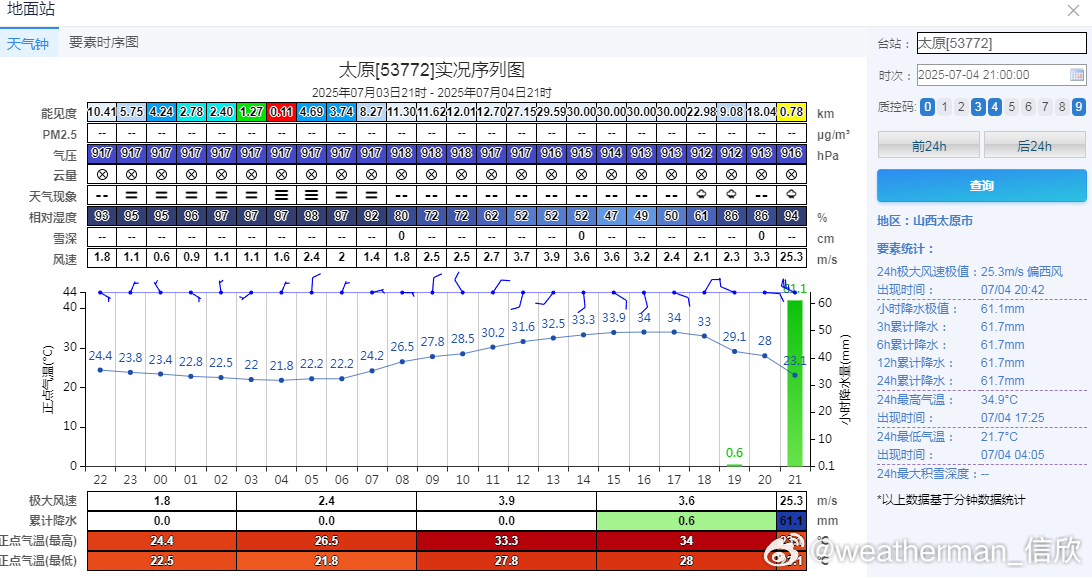
Task: Close the 地面站 panel with the X icon
Action: [x=1073, y=10]
